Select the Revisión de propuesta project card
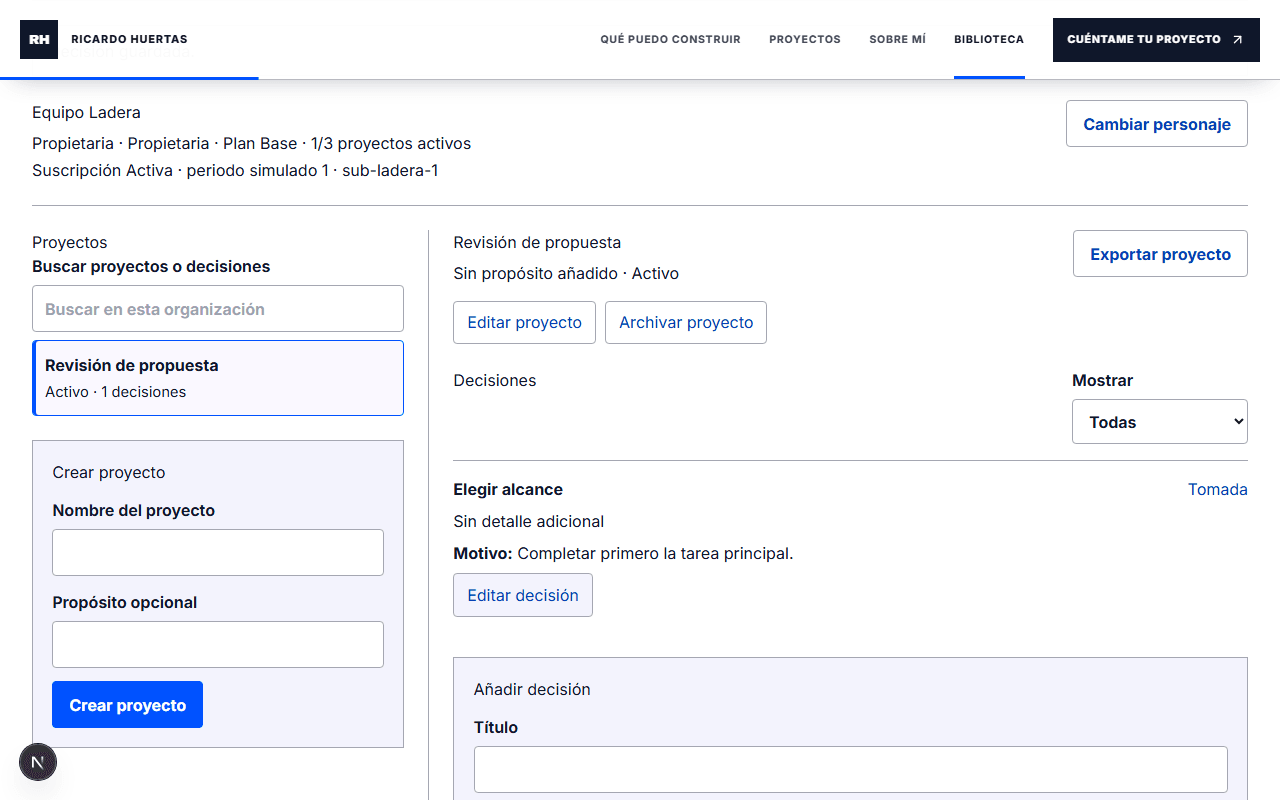 coord(218,378)
